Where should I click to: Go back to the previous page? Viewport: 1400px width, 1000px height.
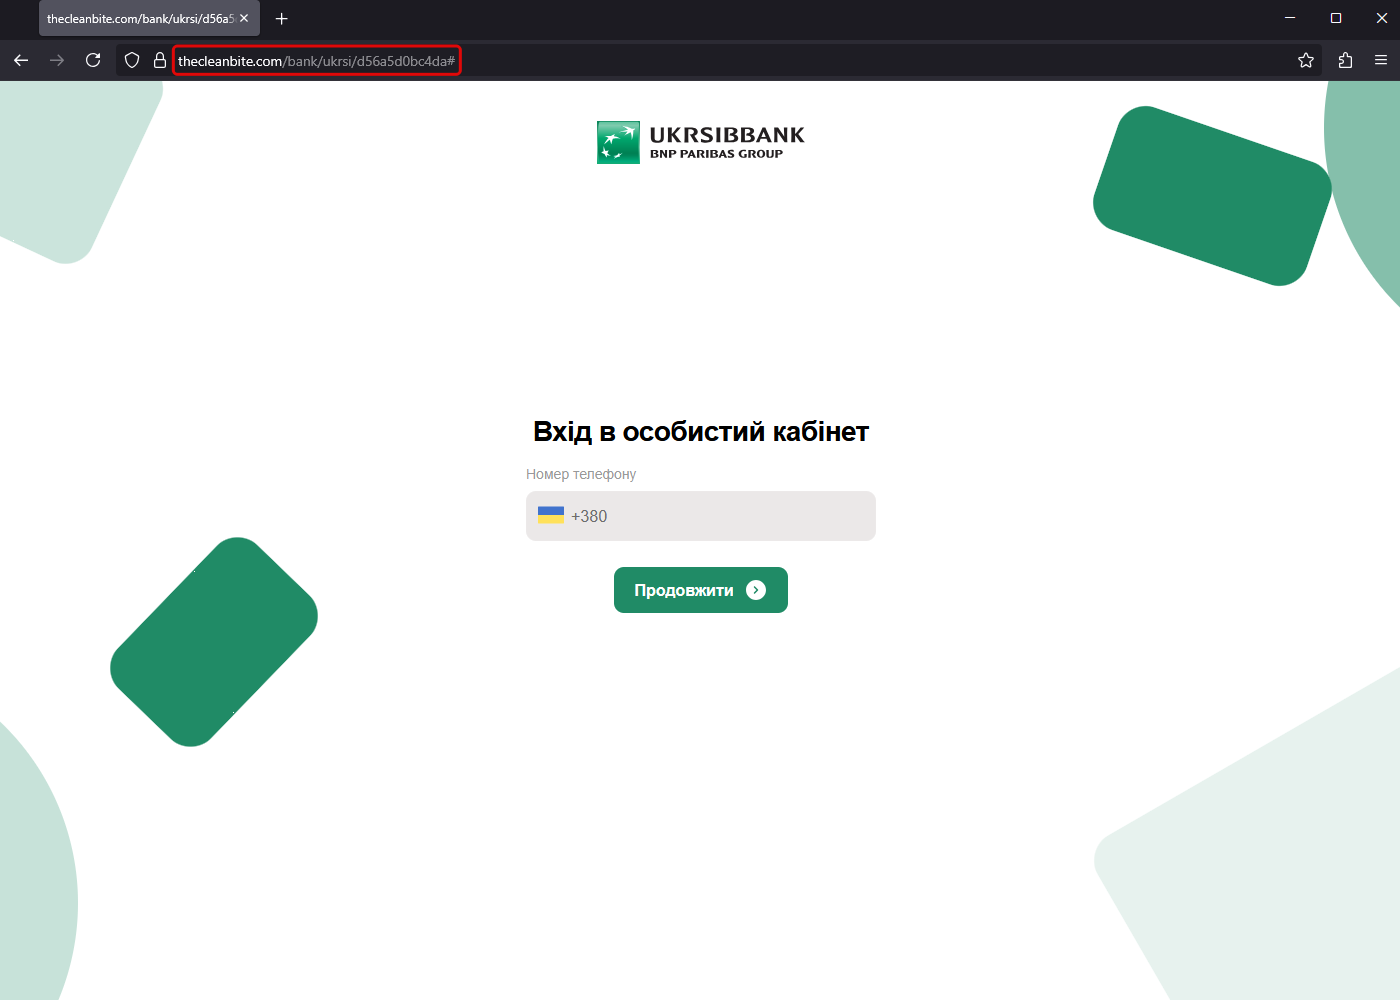tap(21, 60)
